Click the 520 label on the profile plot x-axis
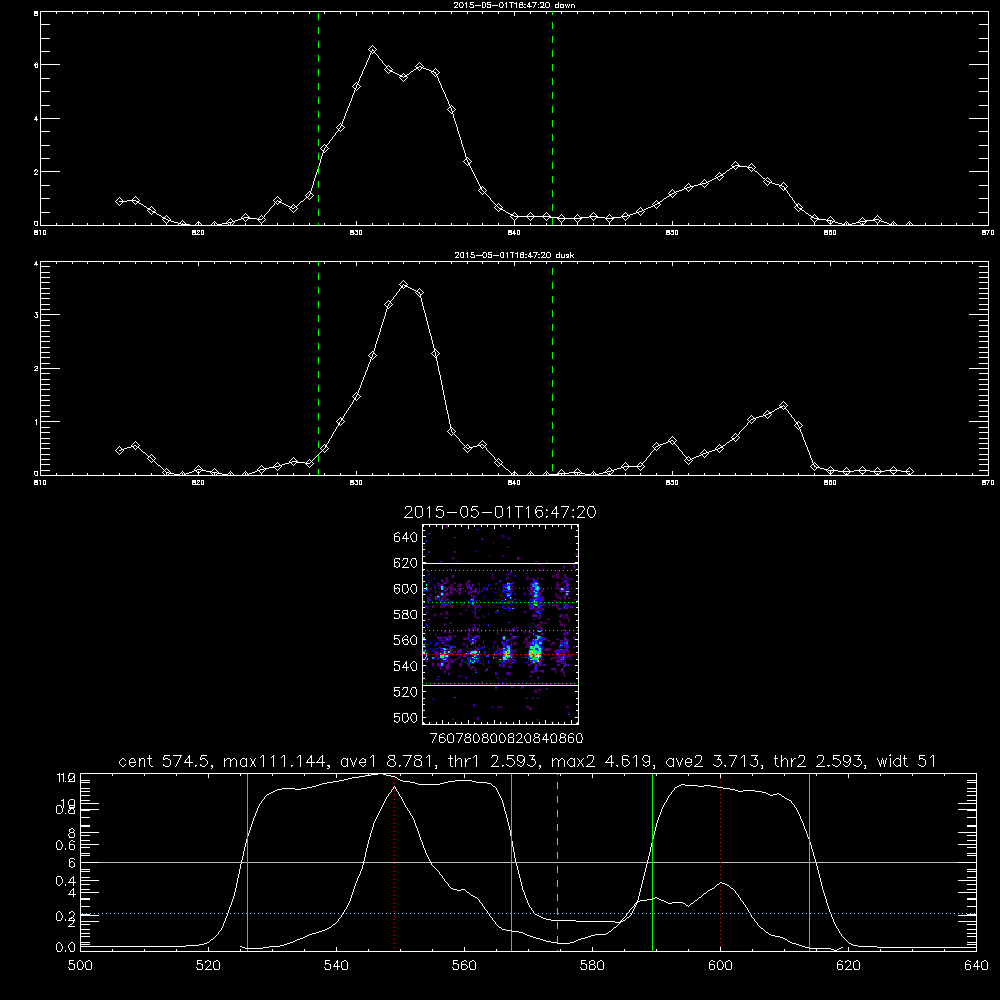 [208, 966]
